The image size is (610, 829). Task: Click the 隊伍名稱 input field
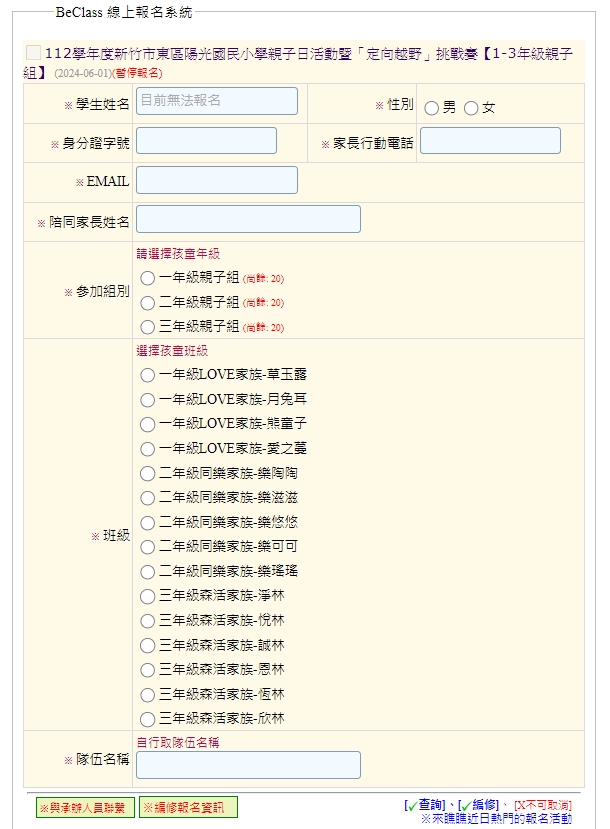(248, 765)
